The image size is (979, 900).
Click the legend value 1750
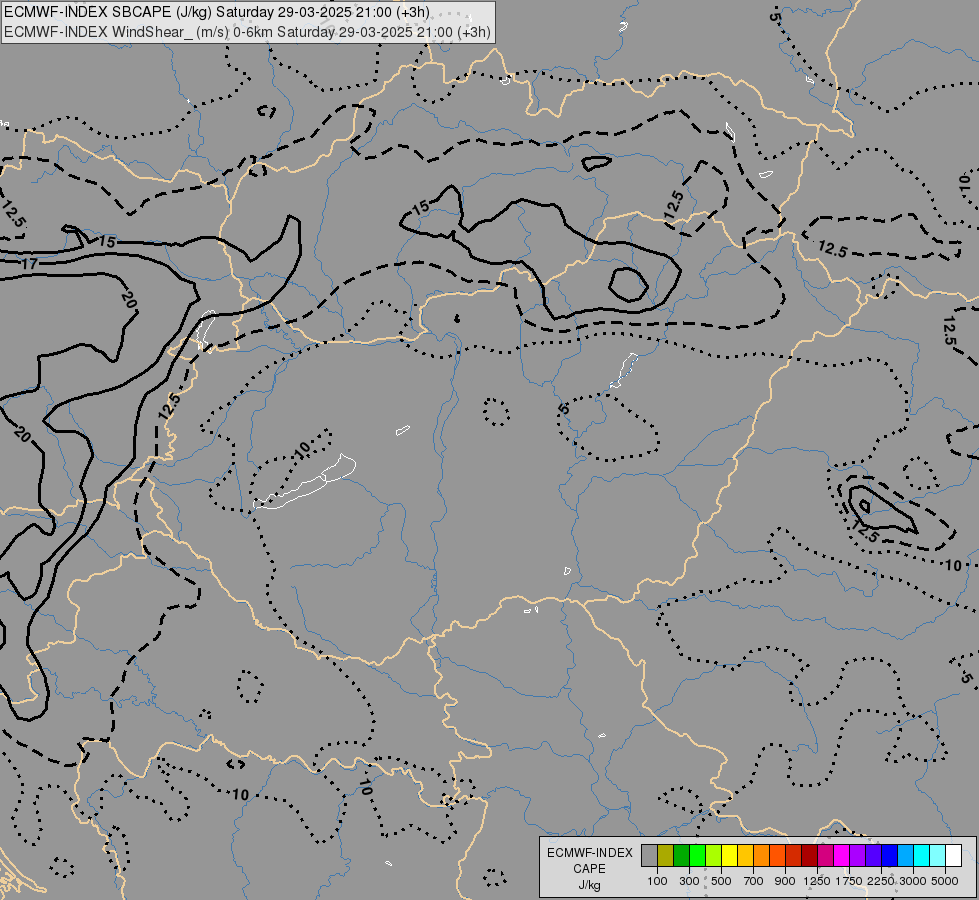click(x=849, y=881)
